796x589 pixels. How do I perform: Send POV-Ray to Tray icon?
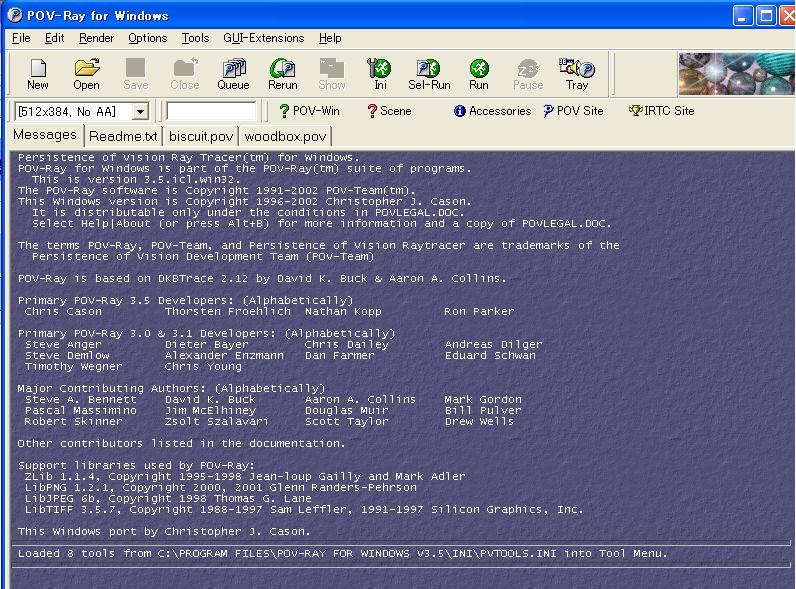click(577, 74)
